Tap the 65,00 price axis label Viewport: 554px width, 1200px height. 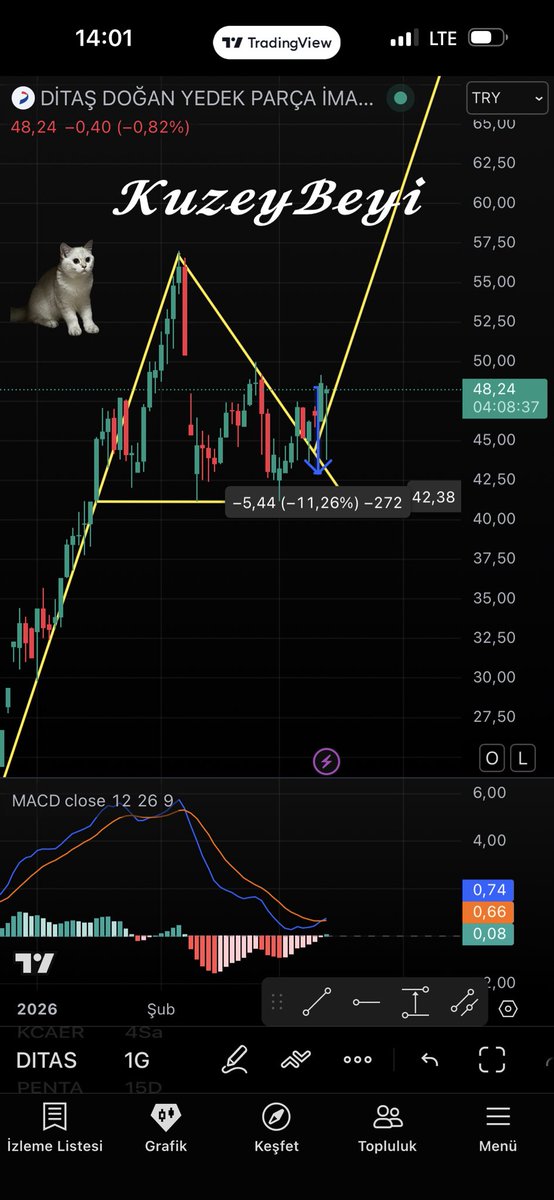click(x=492, y=123)
